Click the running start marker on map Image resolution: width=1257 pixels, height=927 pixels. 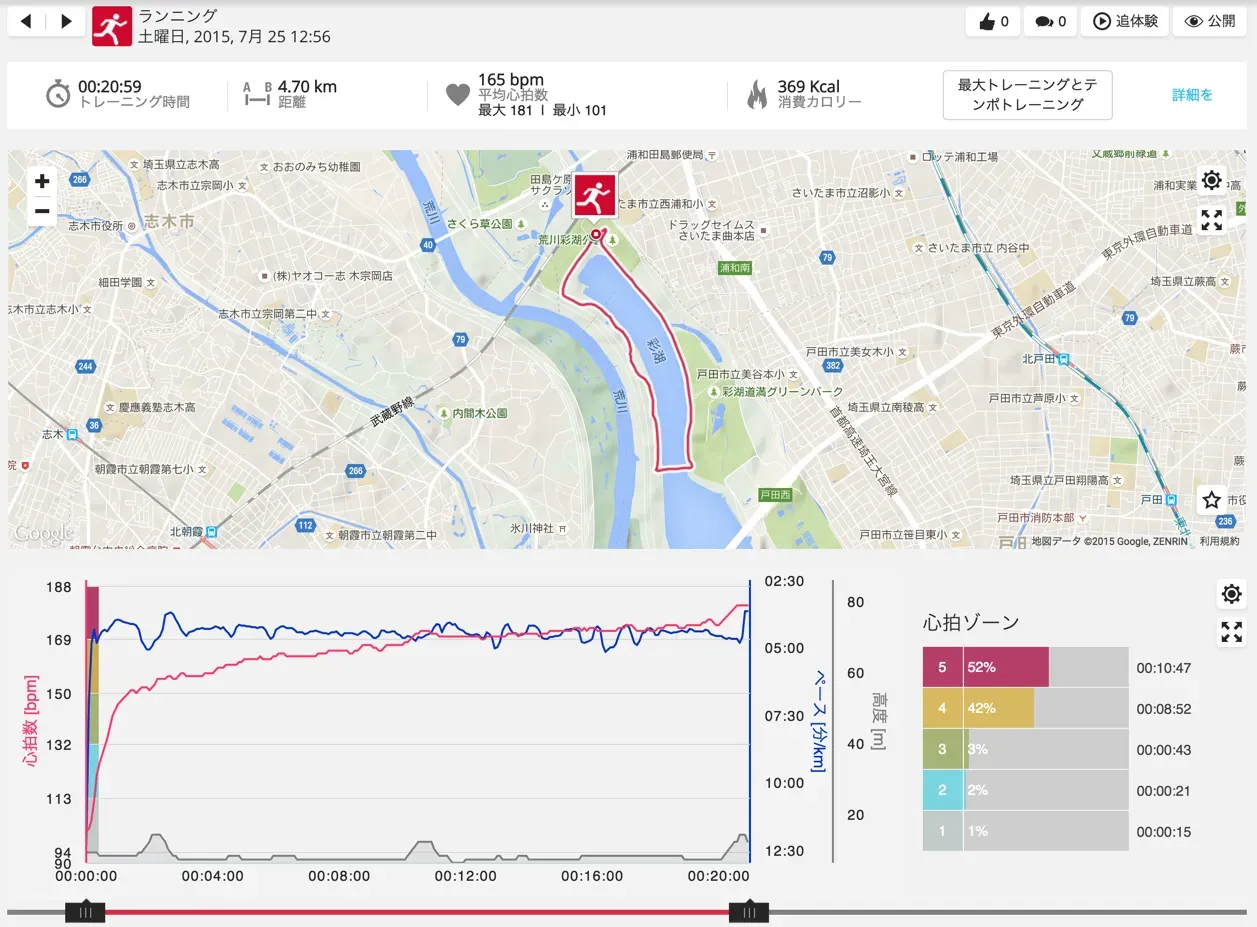tap(594, 195)
